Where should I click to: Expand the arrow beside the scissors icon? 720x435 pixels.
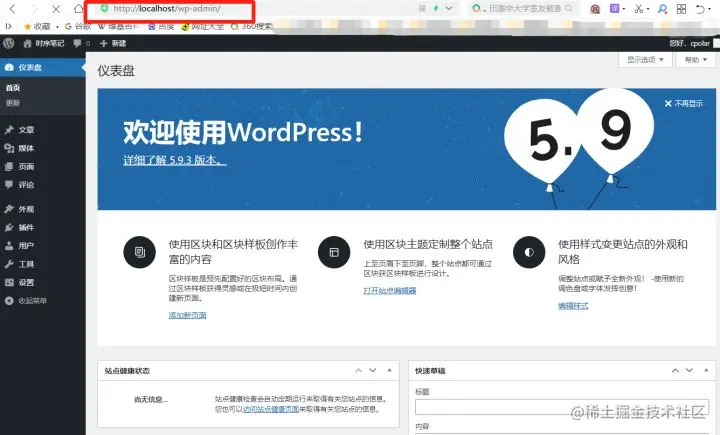(x=648, y=9)
